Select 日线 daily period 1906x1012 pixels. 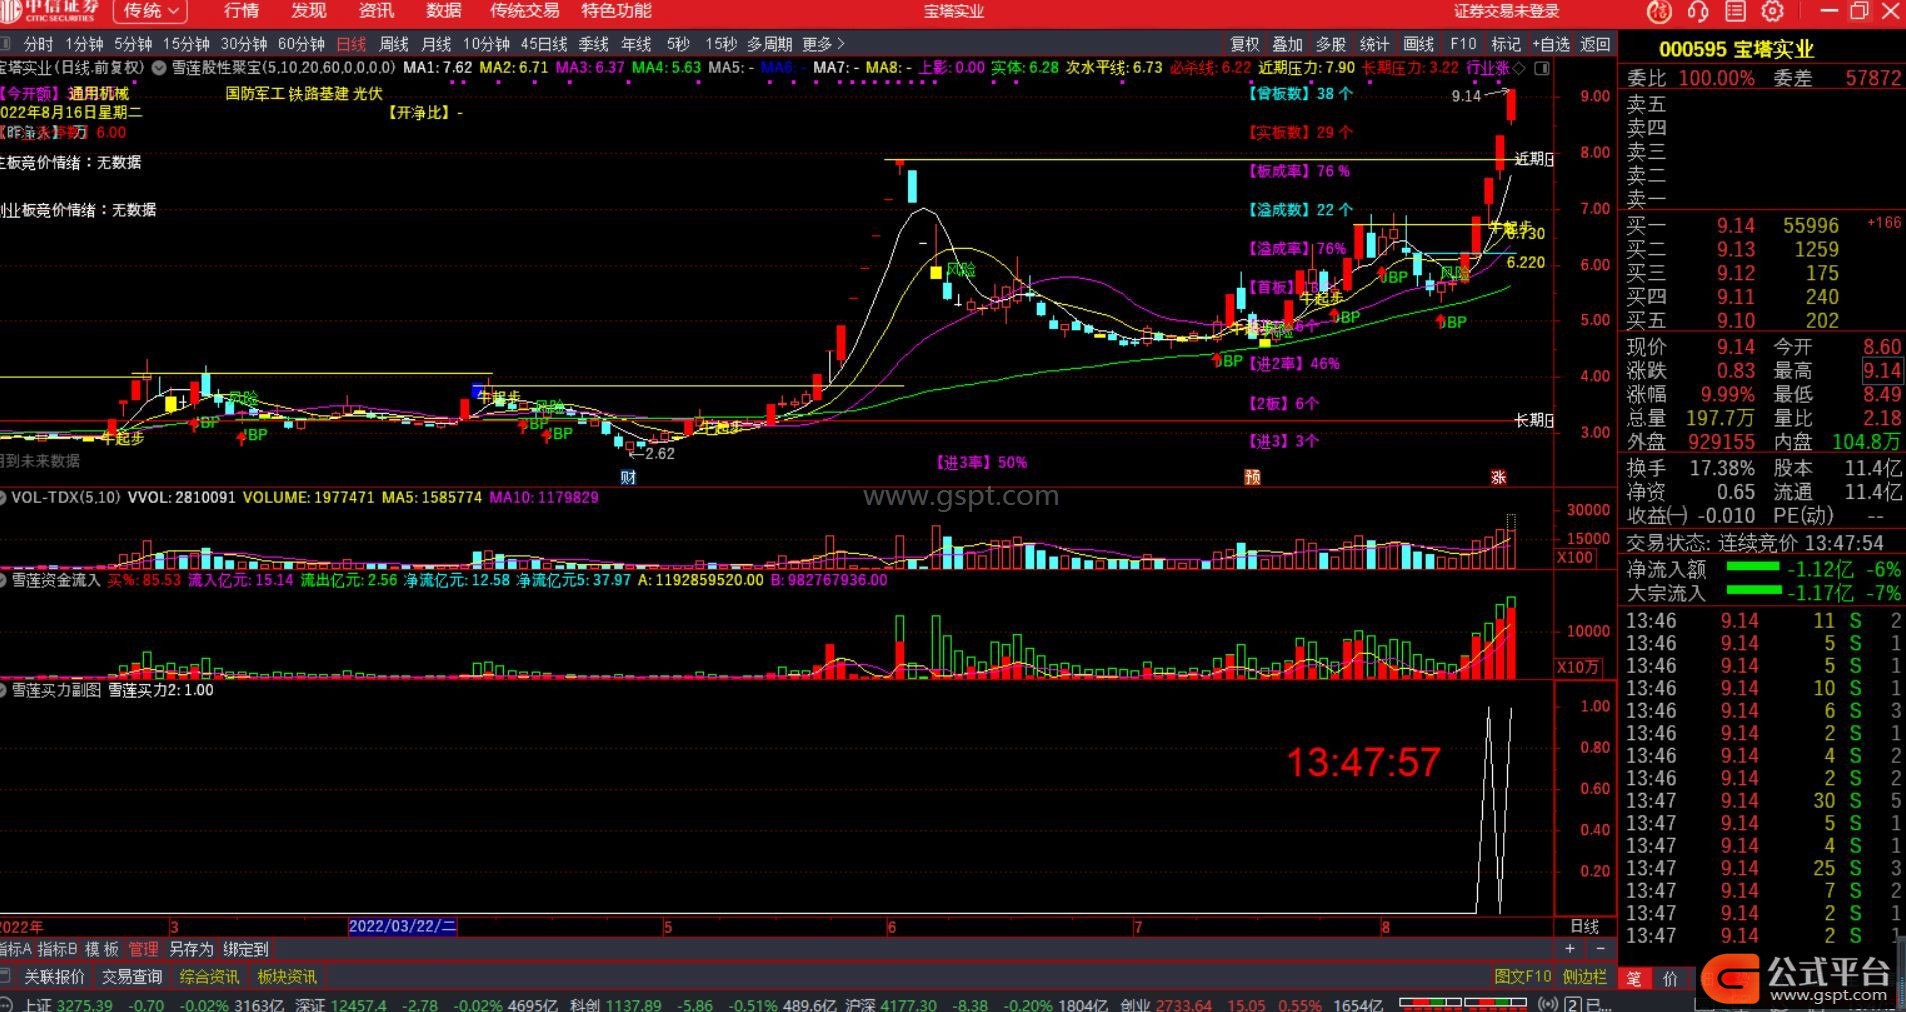(351, 44)
